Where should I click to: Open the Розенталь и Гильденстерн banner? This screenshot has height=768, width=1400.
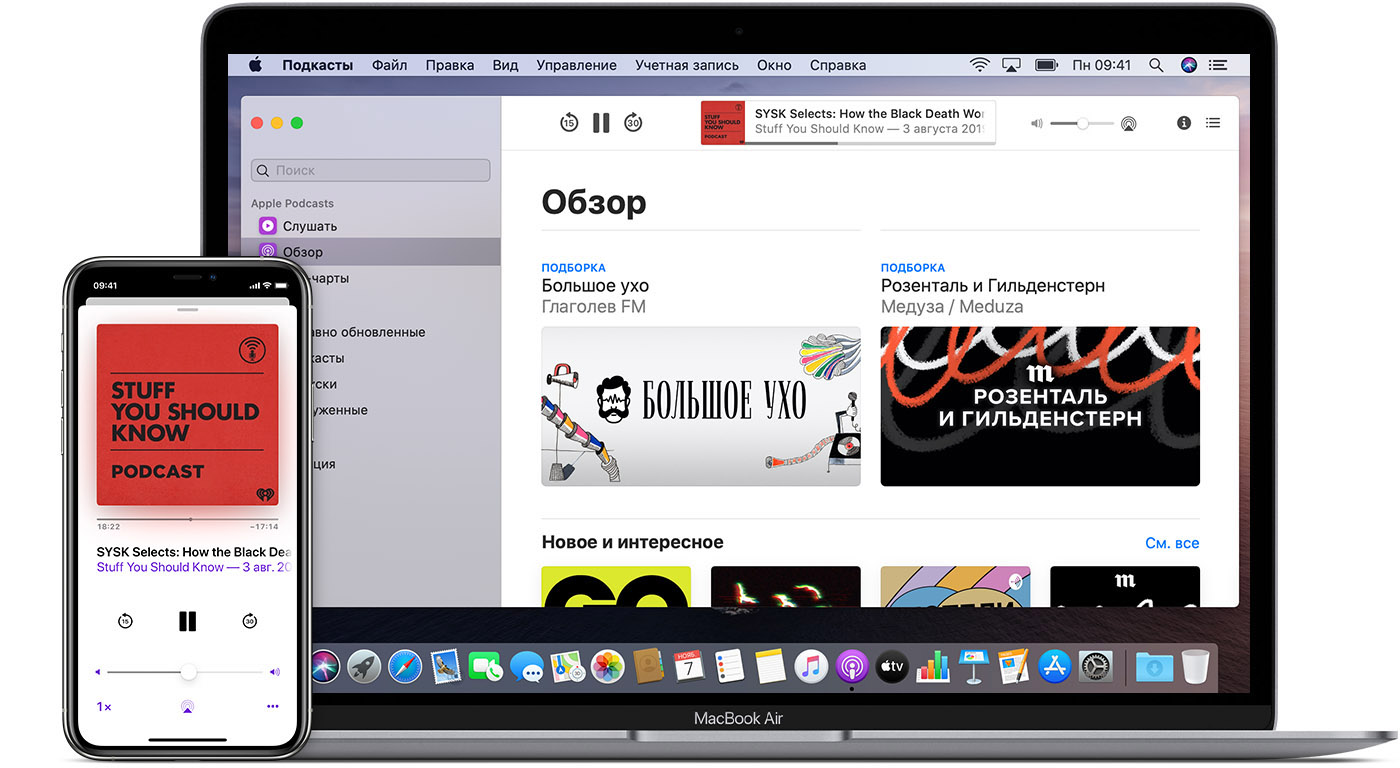coord(1040,406)
